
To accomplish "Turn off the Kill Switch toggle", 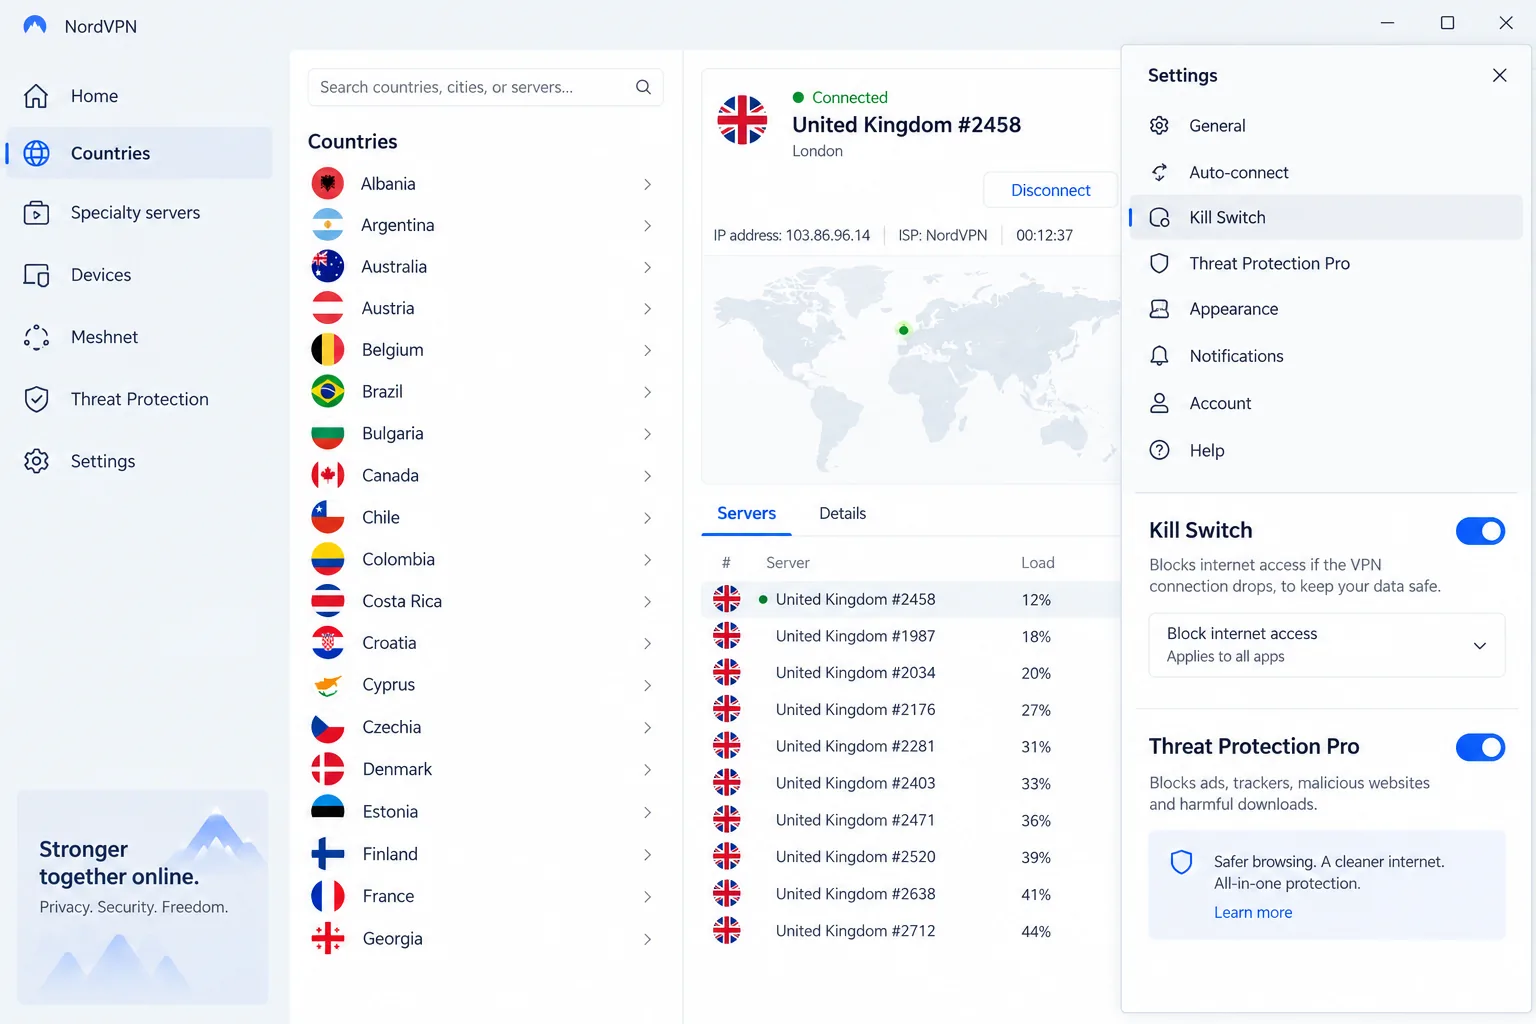I will pos(1480,531).
